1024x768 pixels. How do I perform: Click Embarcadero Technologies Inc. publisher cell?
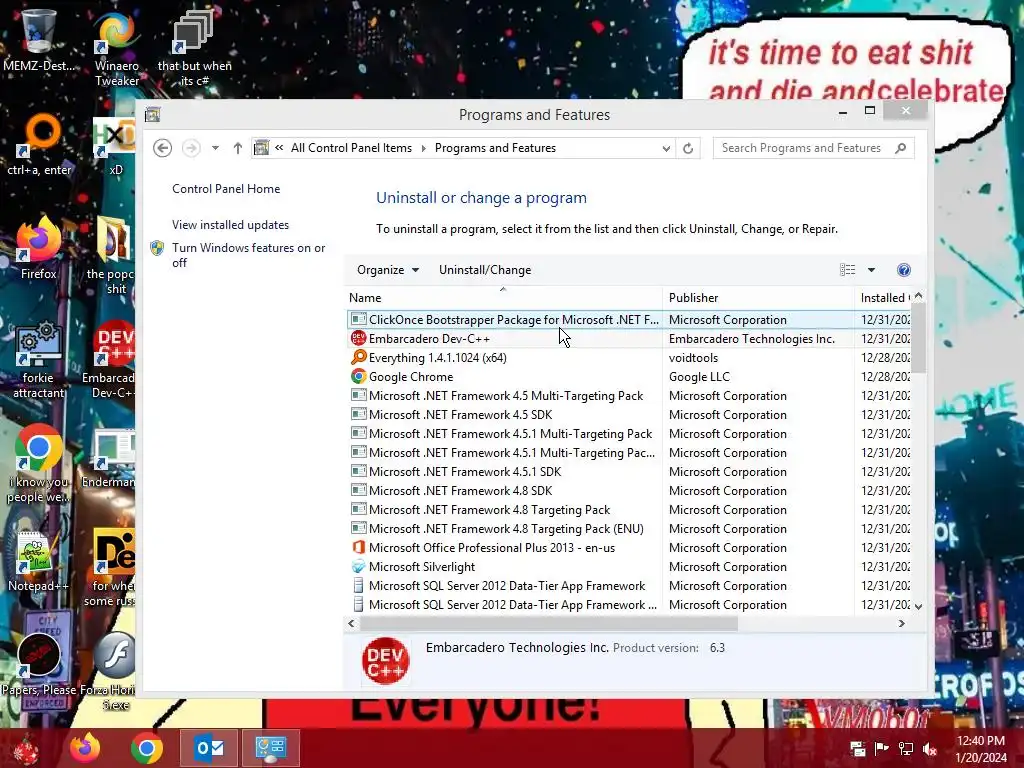(752, 339)
